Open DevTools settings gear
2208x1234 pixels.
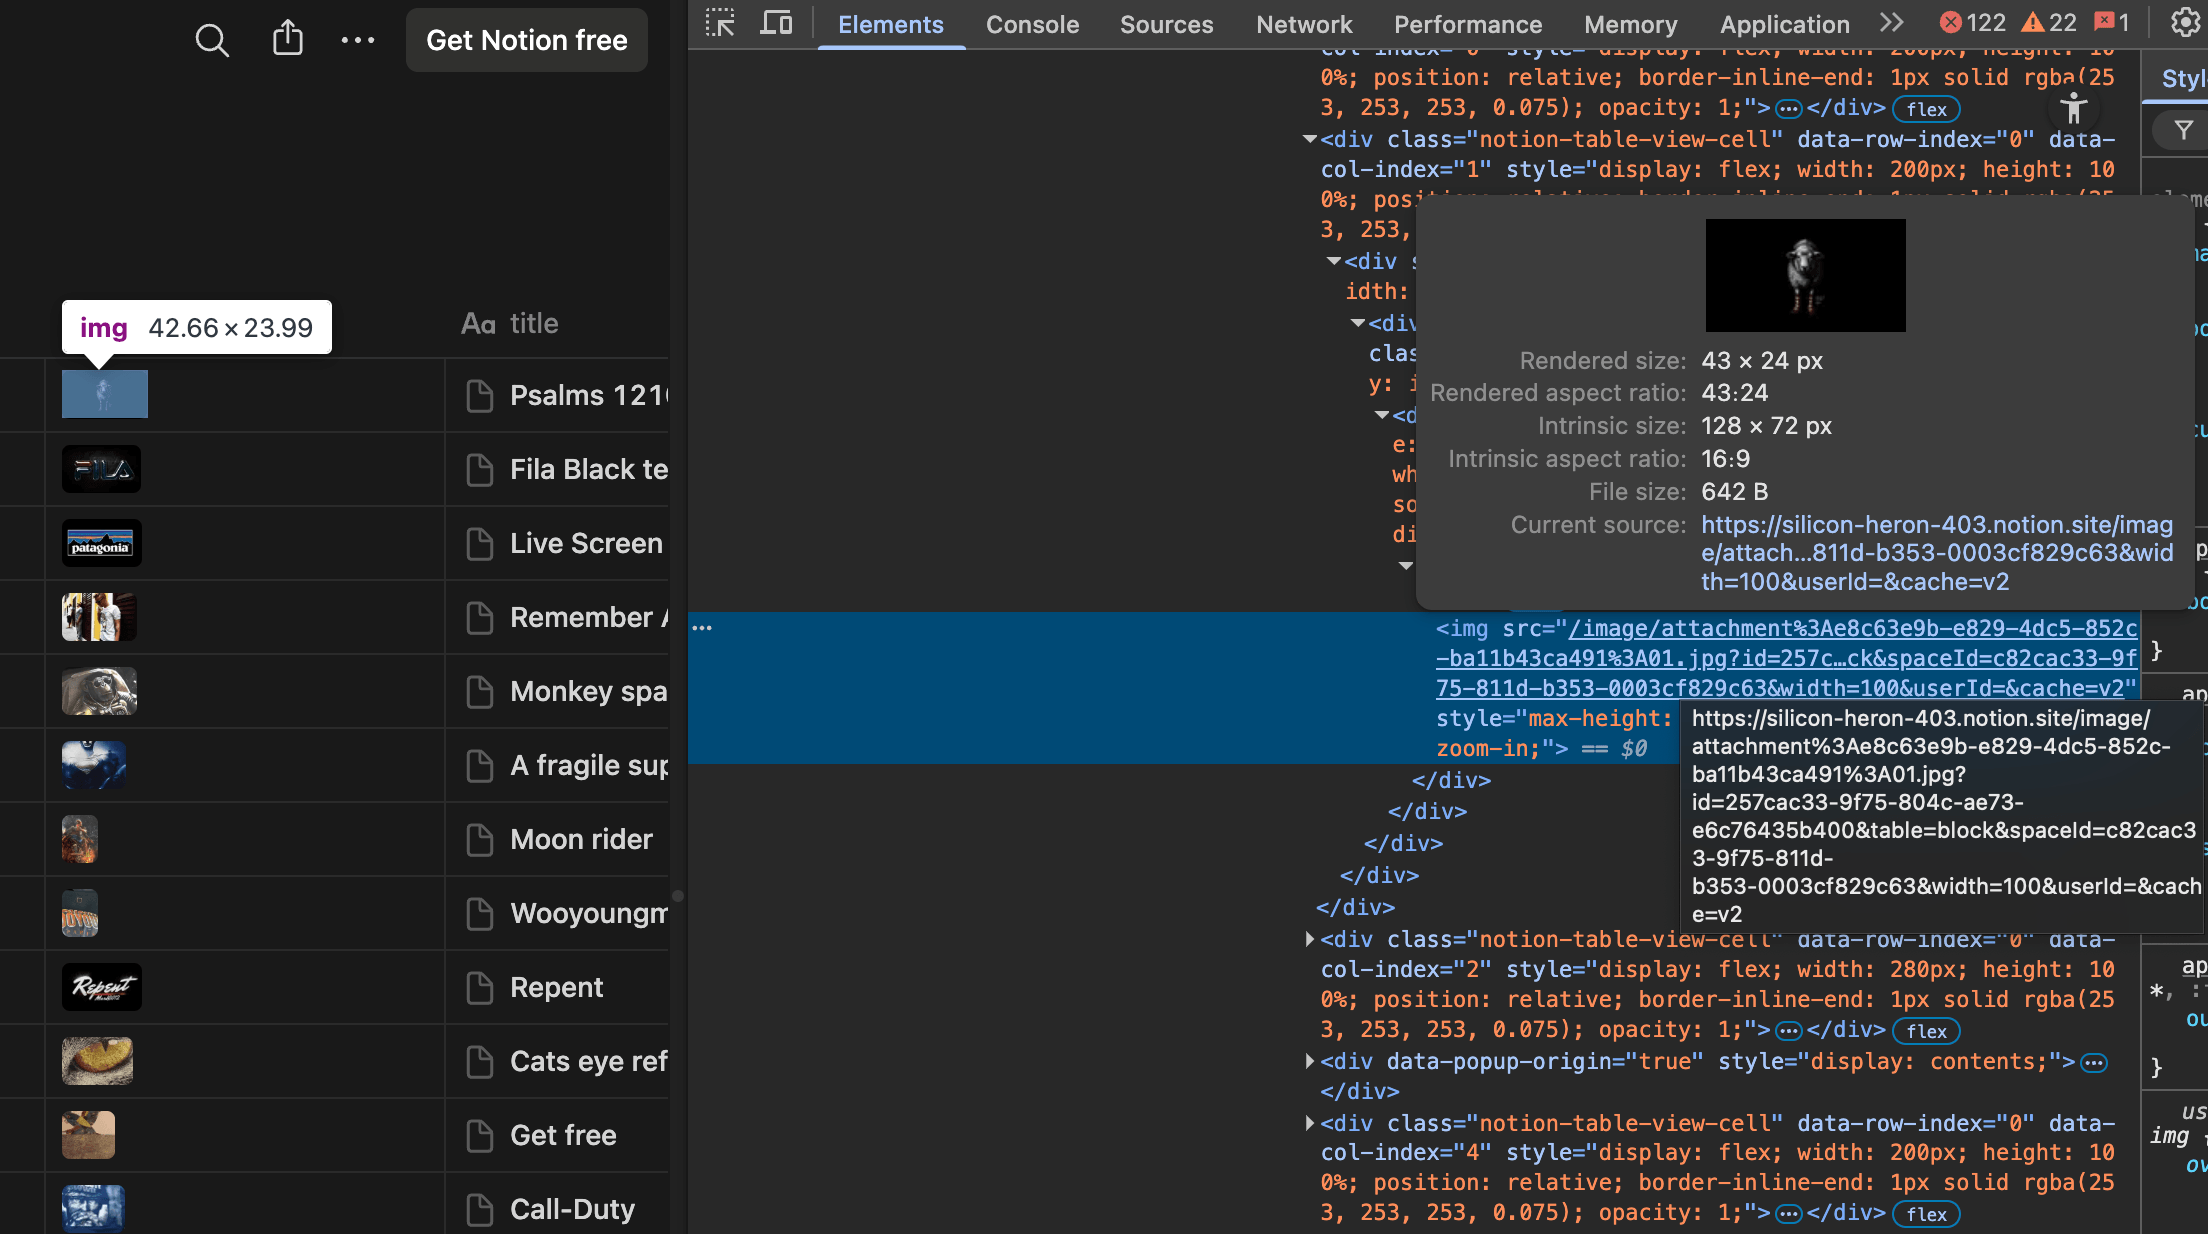click(2185, 22)
